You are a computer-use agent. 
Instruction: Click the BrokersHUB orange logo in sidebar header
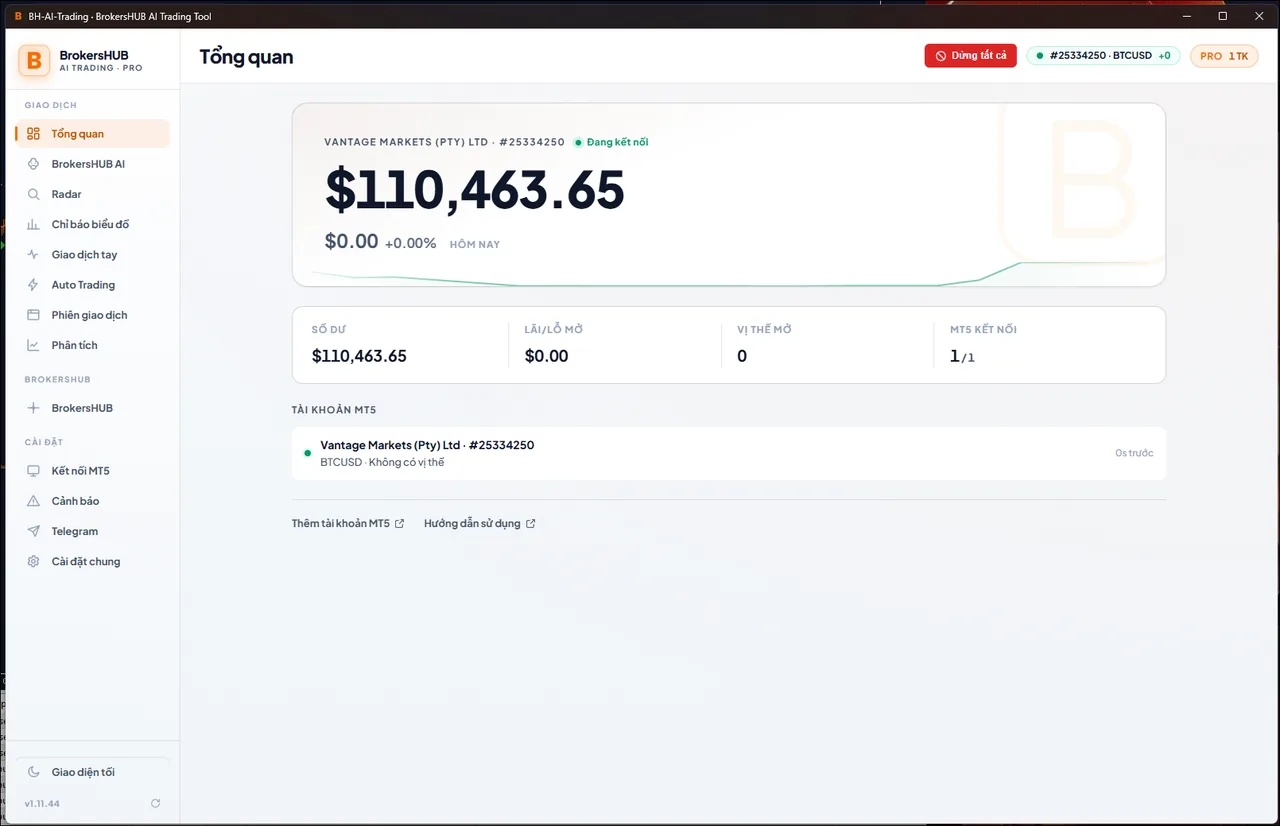pyautogui.click(x=34, y=60)
